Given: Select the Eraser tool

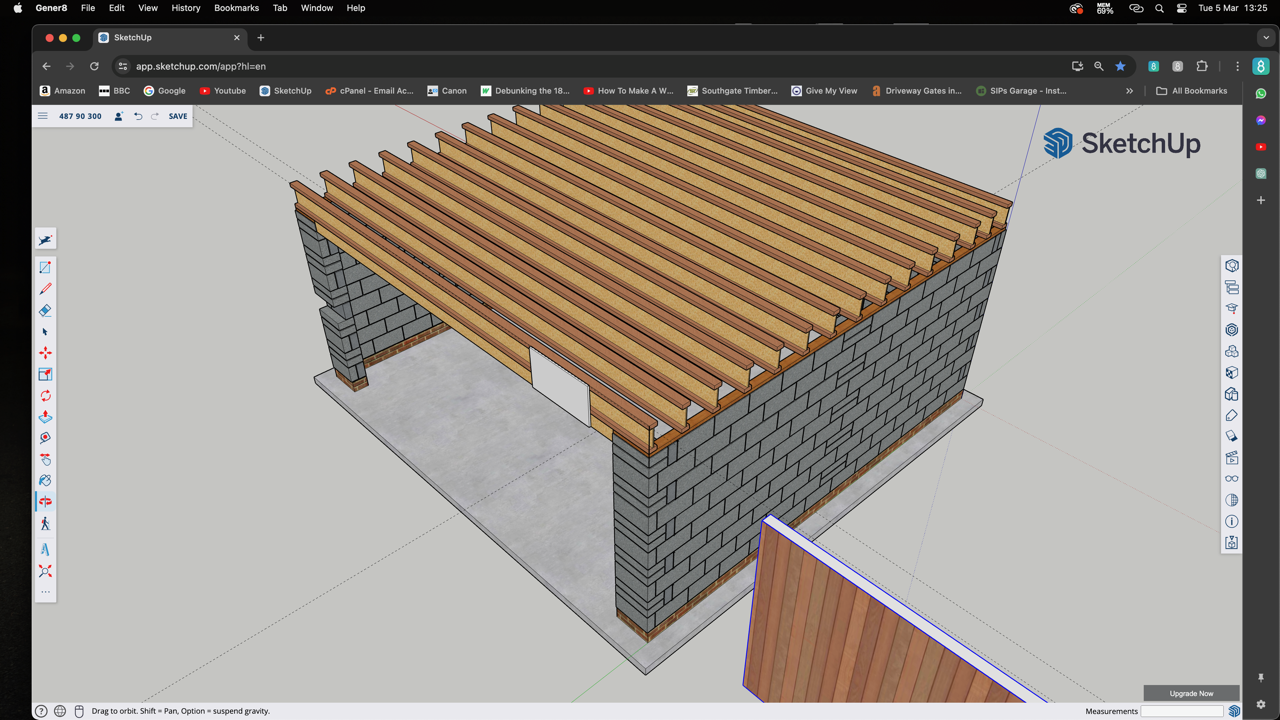Looking at the screenshot, I should (x=45, y=310).
